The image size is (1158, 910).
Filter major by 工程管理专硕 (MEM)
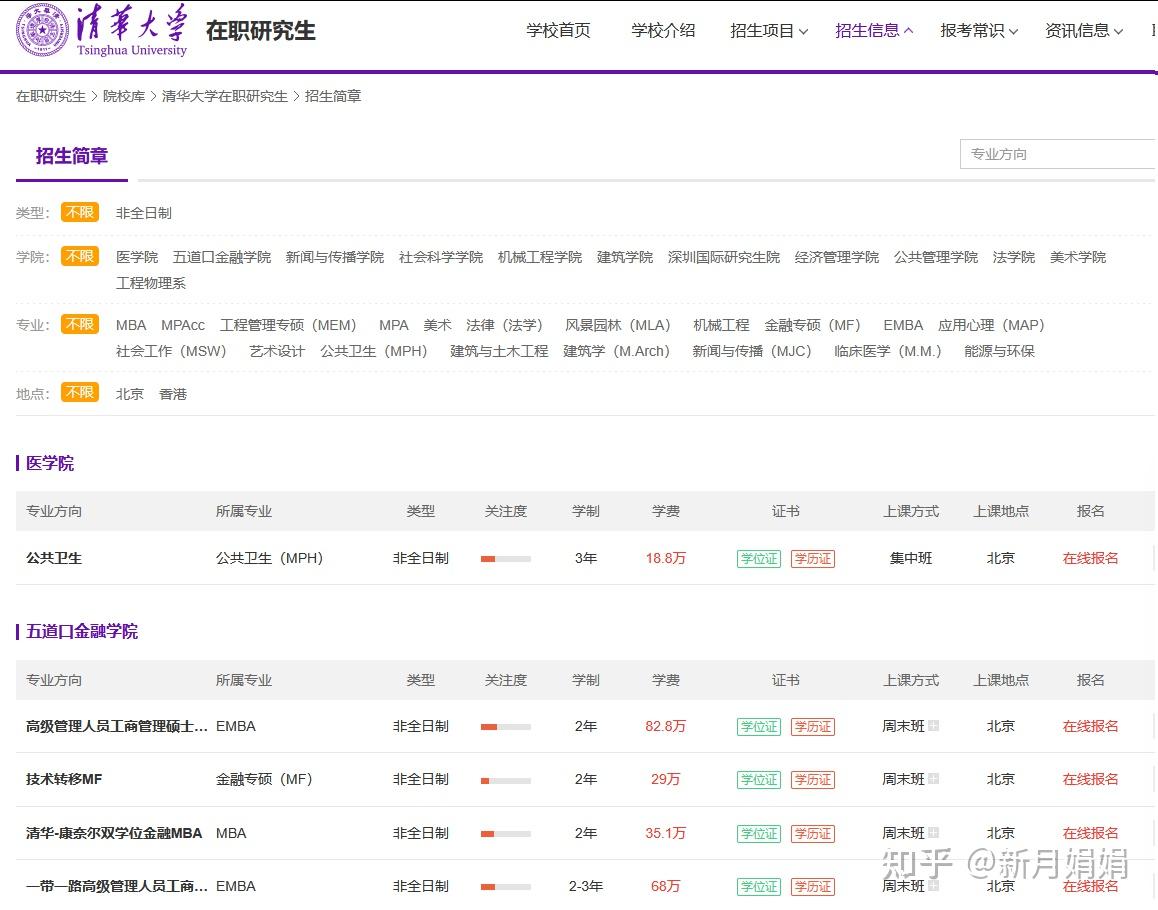[x=288, y=325]
